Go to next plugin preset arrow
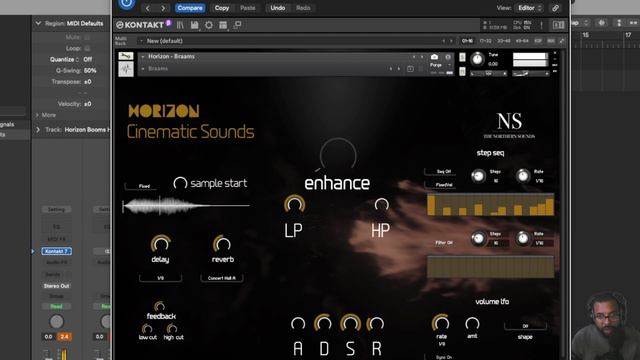Screen dimensions: 640x360 click(163, 8)
